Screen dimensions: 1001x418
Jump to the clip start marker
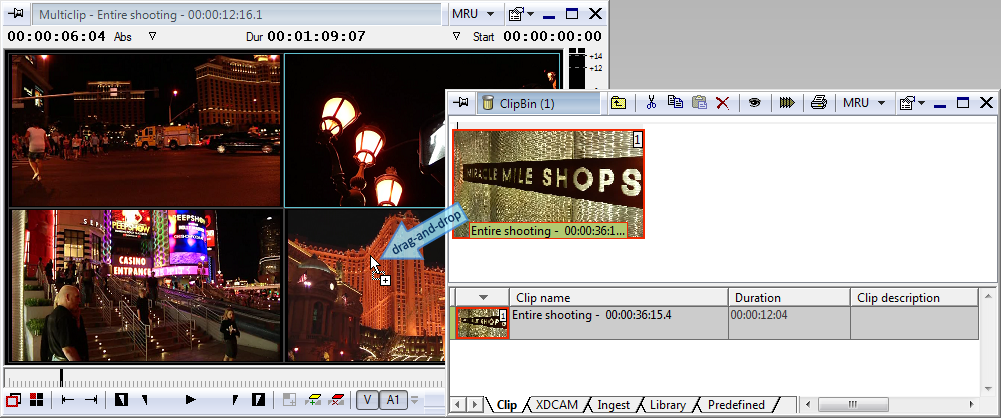click(x=68, y=400)
